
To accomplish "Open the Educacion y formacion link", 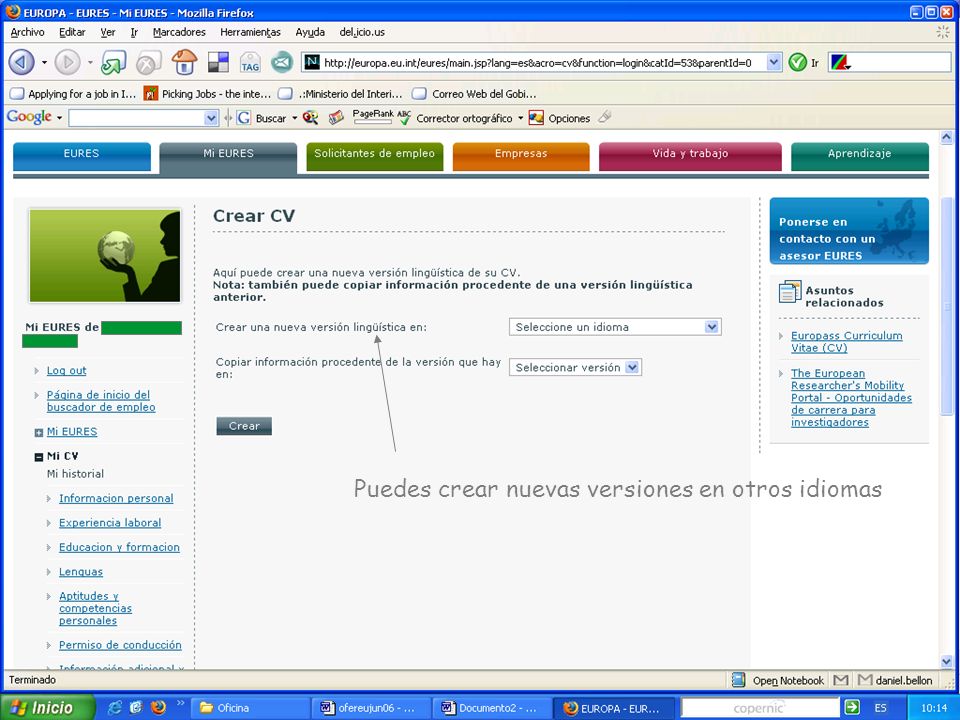I will coord(119,547).
